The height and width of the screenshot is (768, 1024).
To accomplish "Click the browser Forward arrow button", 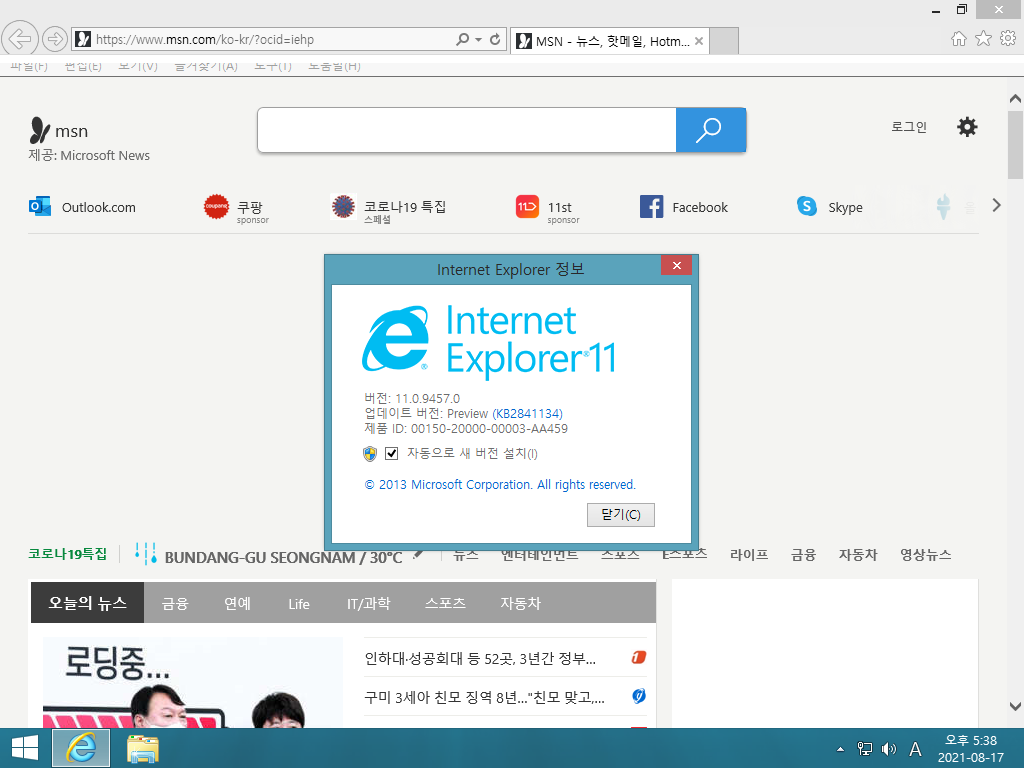I will point(55,39).
